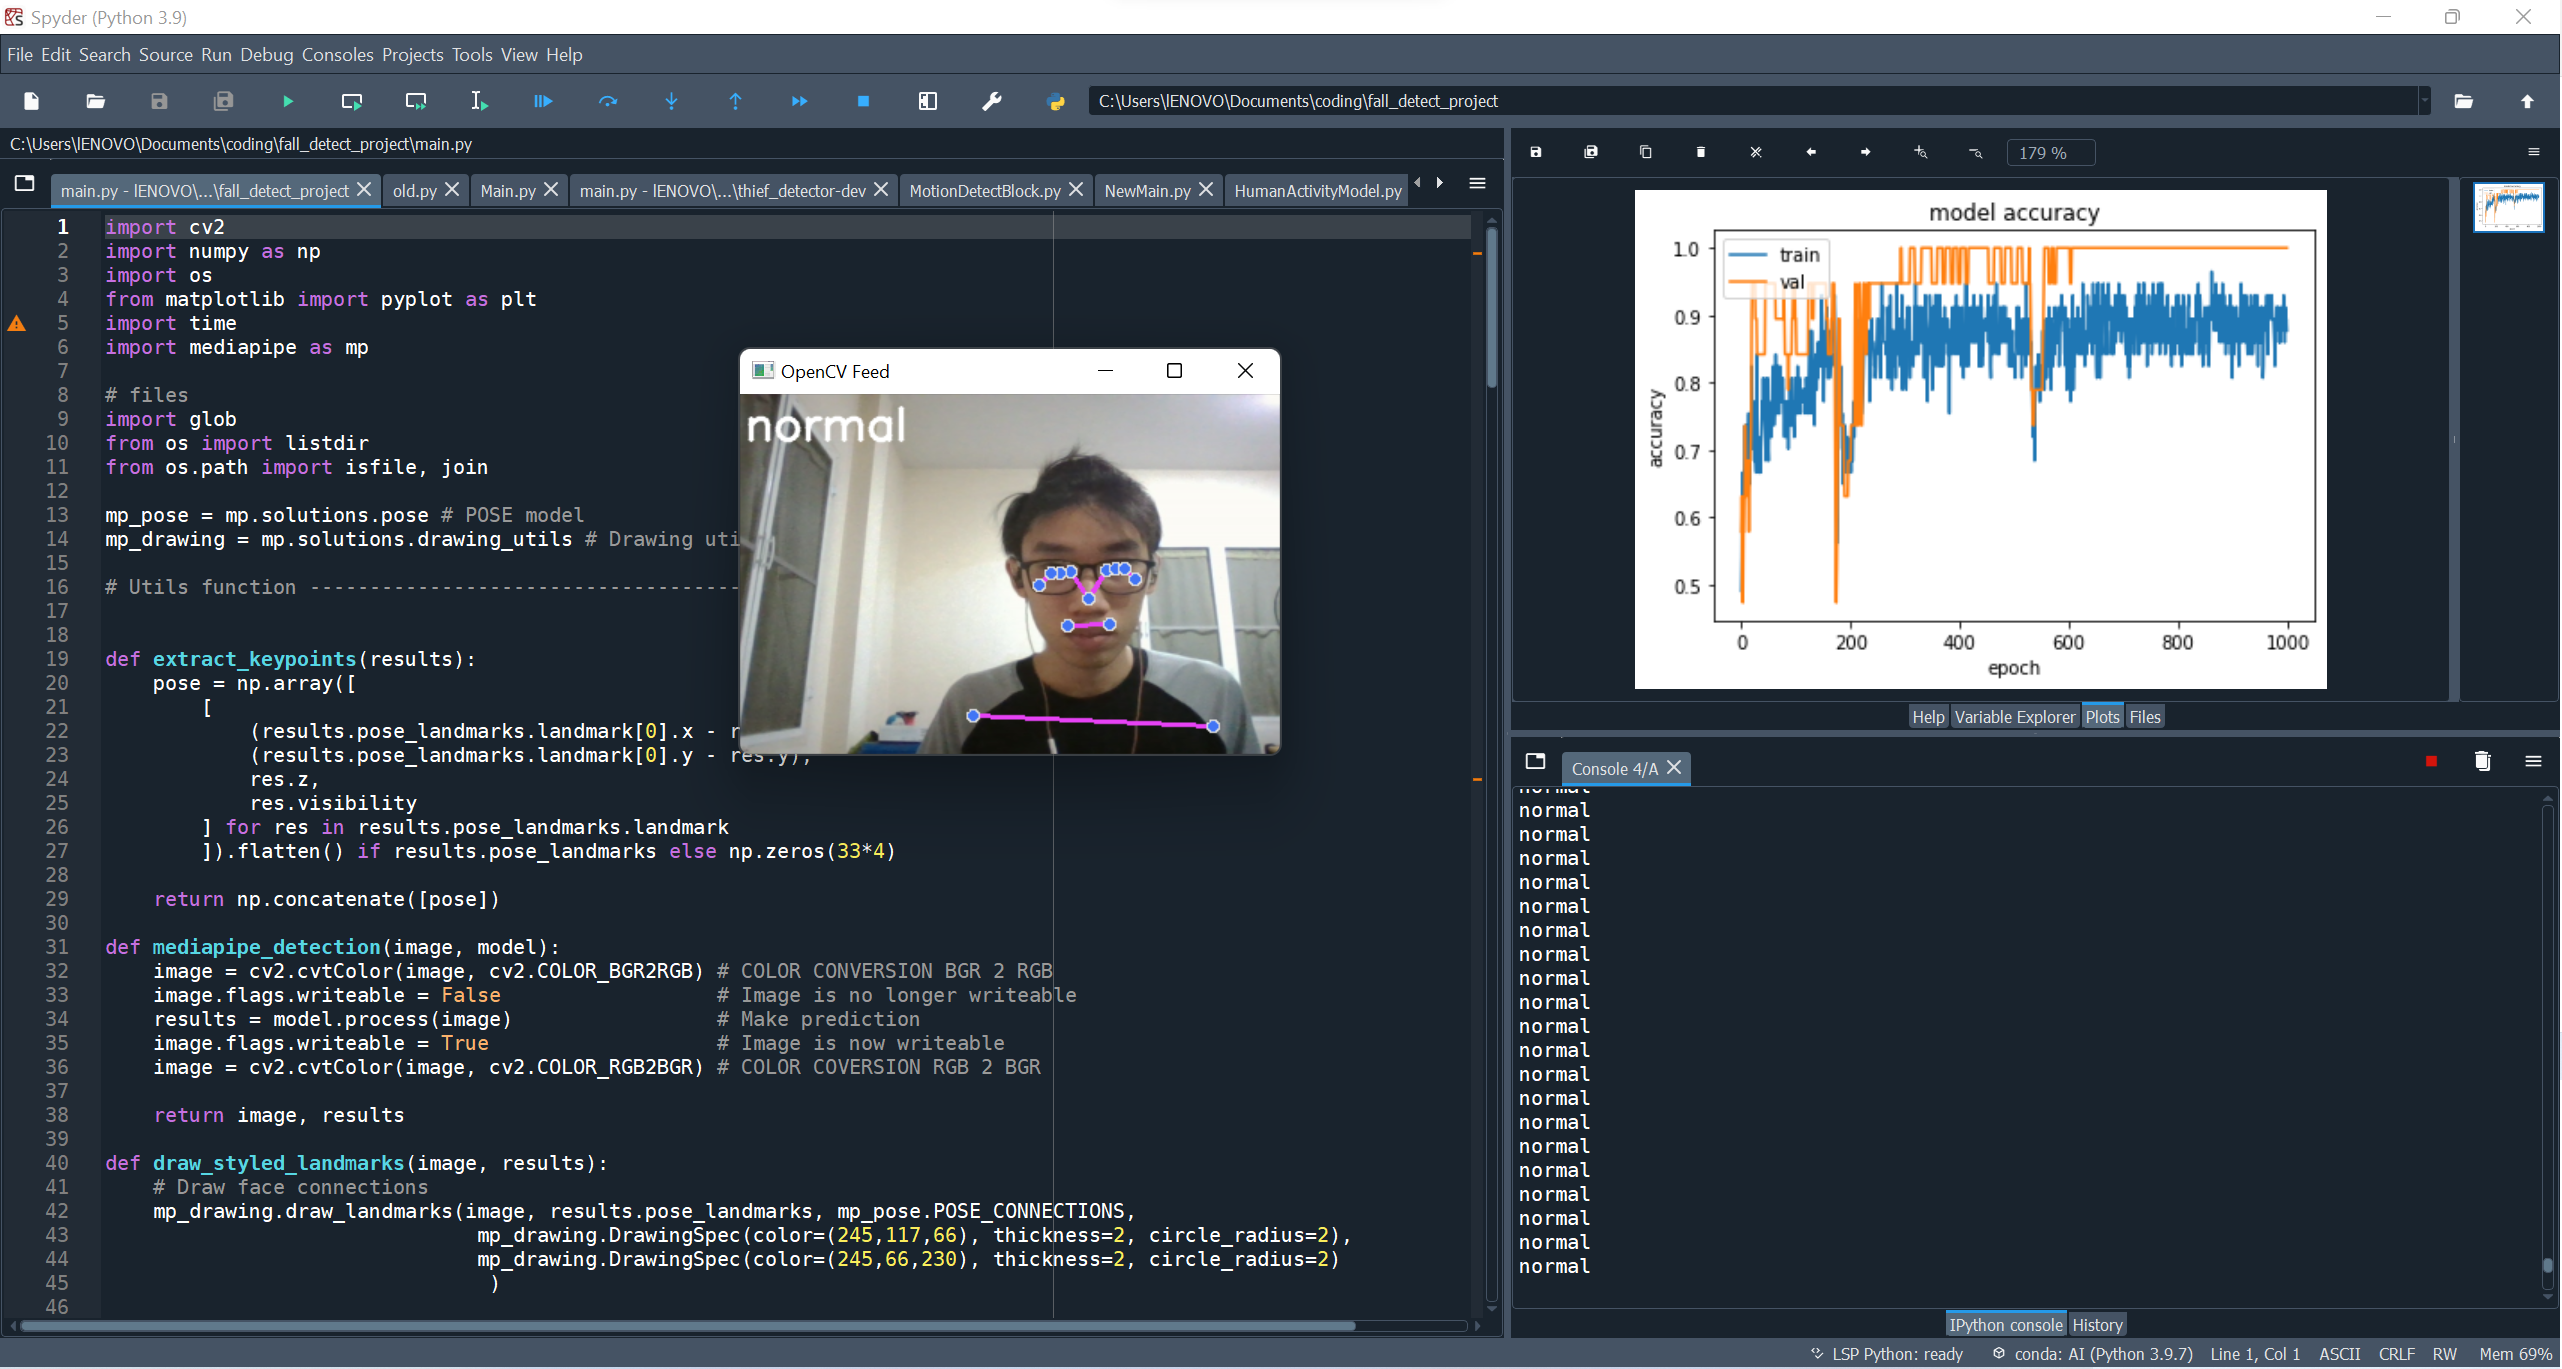Save the plot as an image
The image size is (2562, 1369).
click(1536, 152)
